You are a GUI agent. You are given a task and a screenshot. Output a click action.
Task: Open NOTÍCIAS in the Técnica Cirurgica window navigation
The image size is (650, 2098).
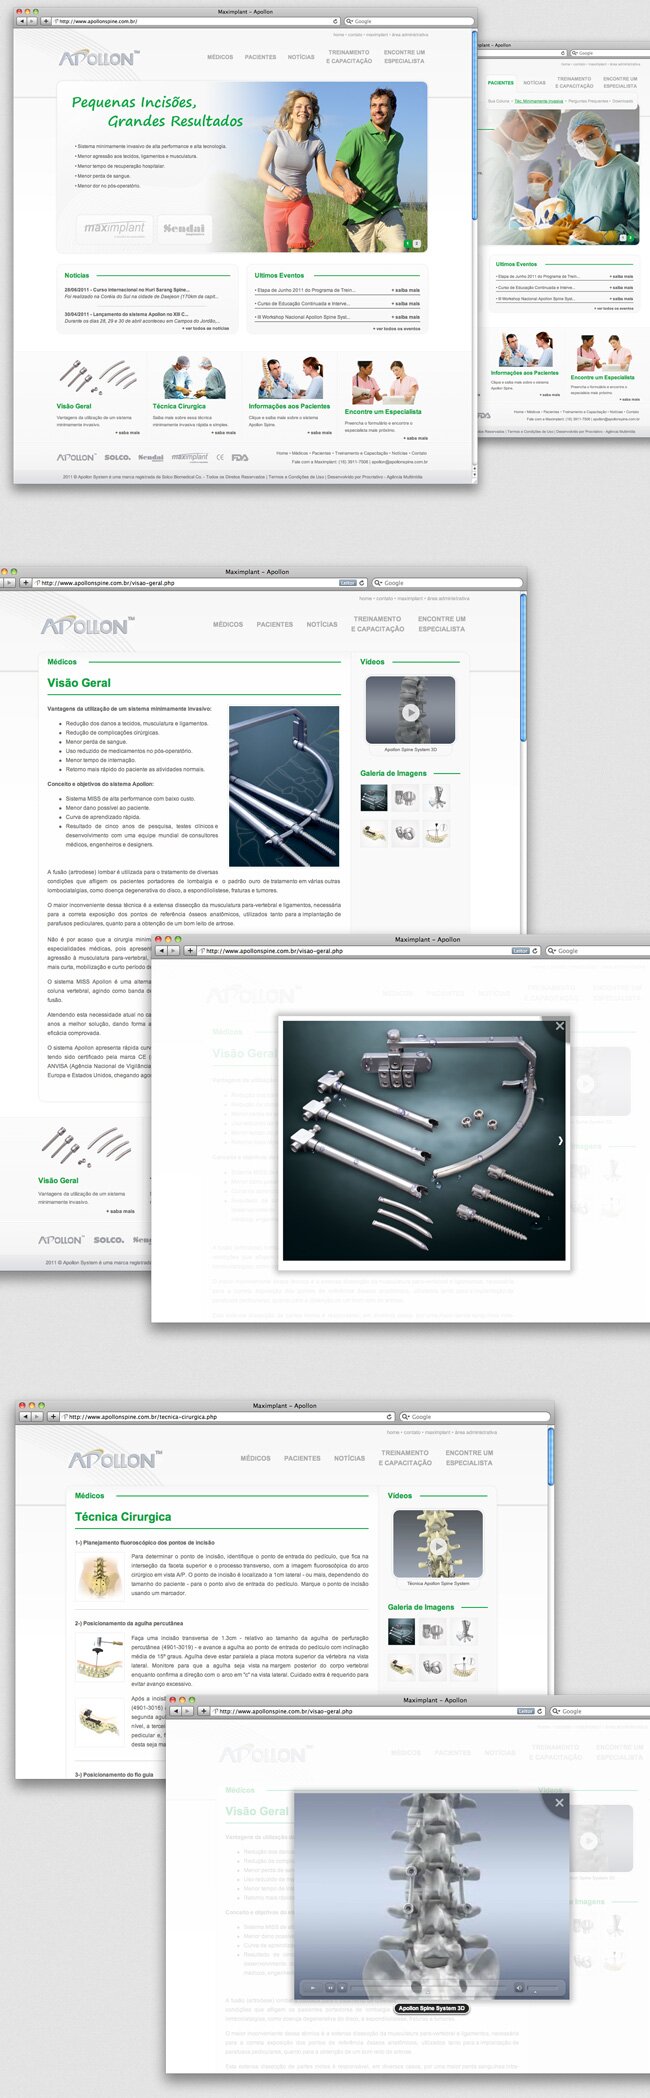tap(349, 1458)
